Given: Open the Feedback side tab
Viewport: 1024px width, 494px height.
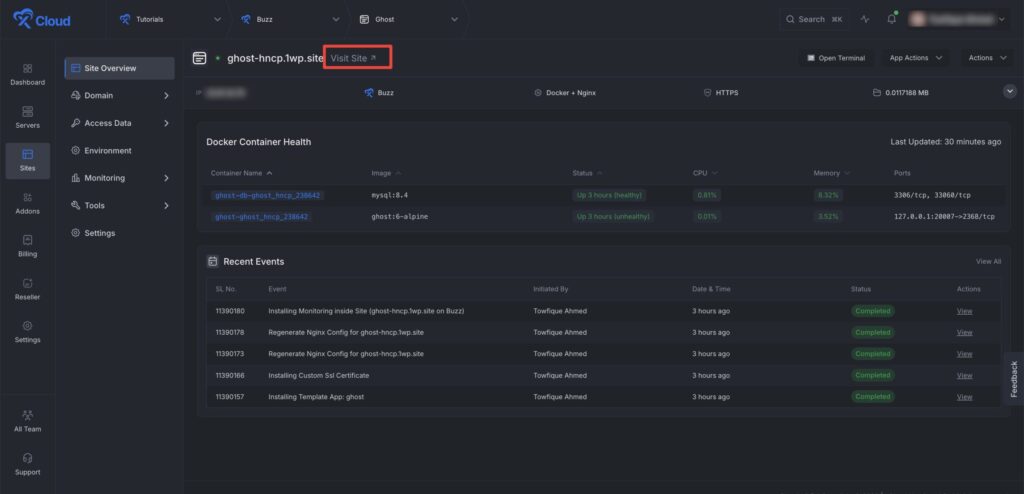Looking at the screenshot, I should (1014, 378).
